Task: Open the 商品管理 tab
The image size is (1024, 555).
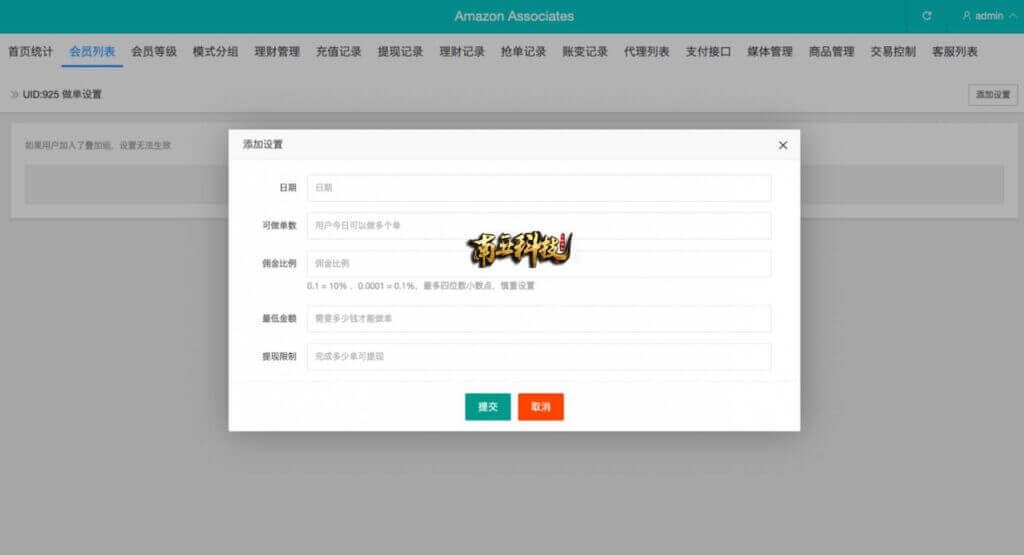Action: [x=831, y=52]
